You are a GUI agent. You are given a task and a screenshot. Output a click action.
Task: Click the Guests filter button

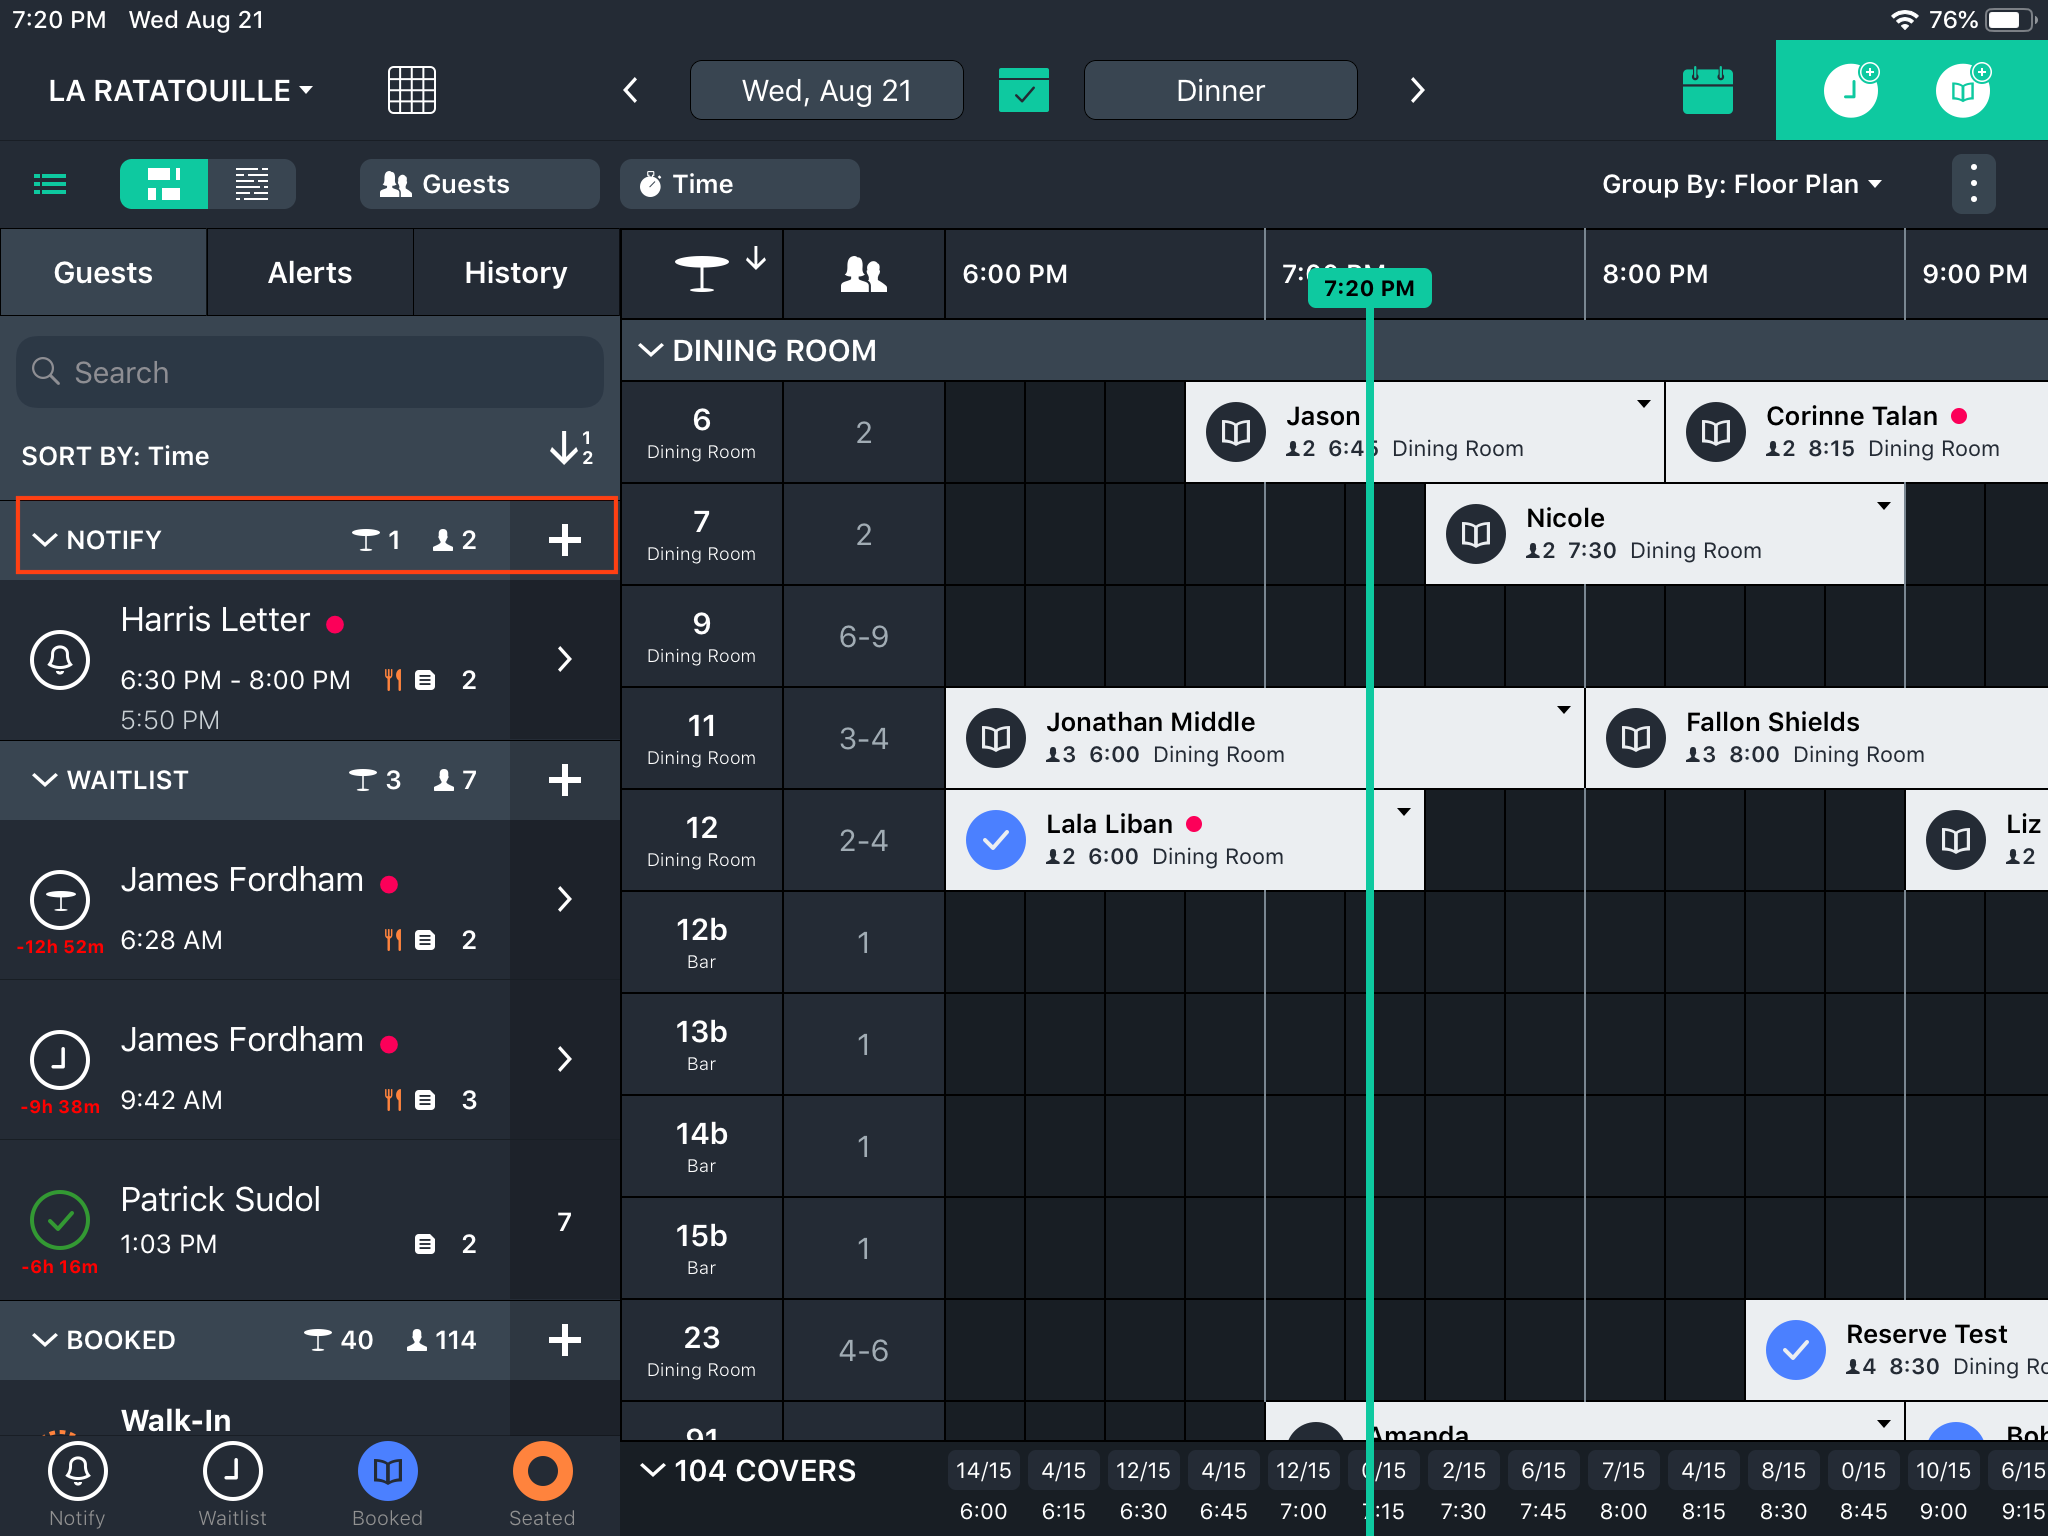tap(480, 184)
